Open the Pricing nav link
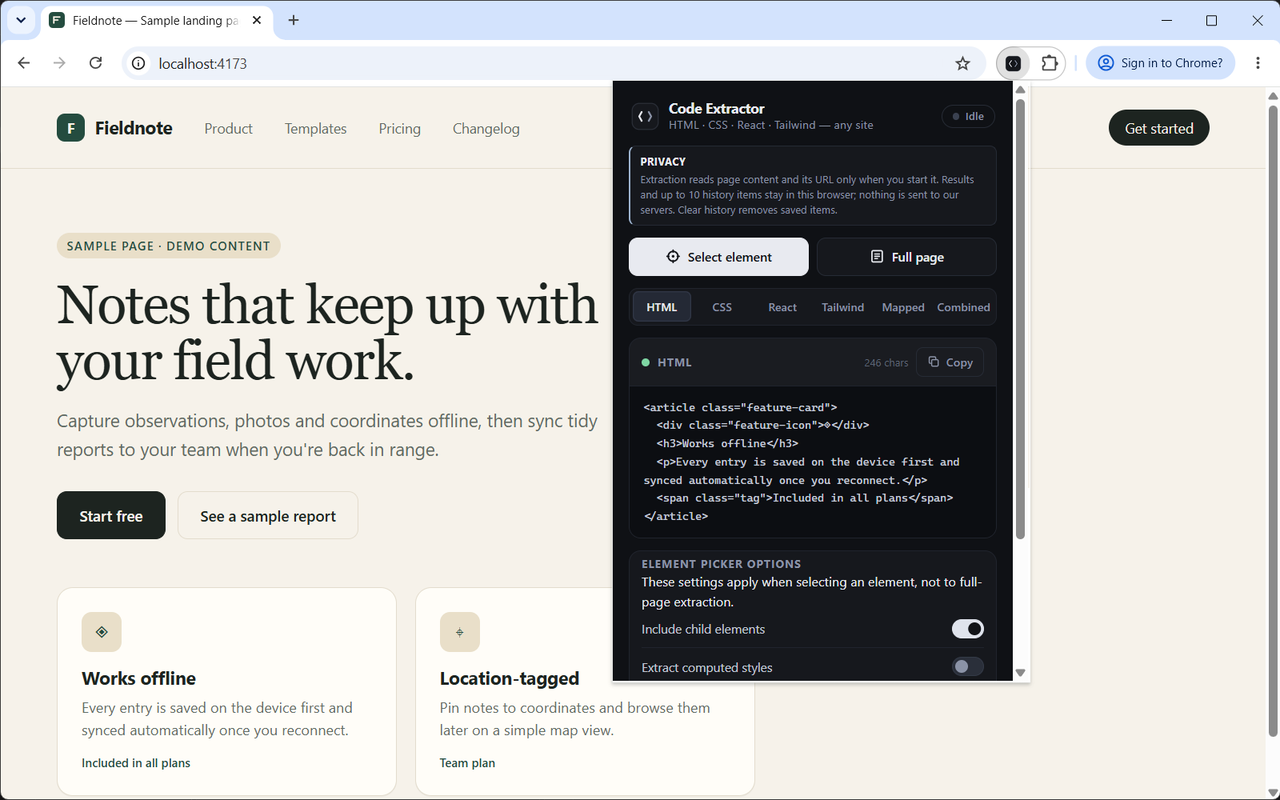 click(399, 128)
